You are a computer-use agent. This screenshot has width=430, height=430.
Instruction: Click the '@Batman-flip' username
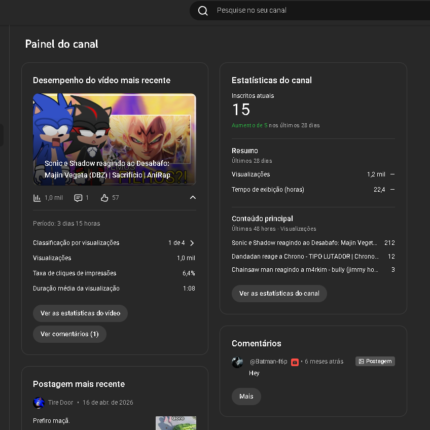tap(268, 362)
